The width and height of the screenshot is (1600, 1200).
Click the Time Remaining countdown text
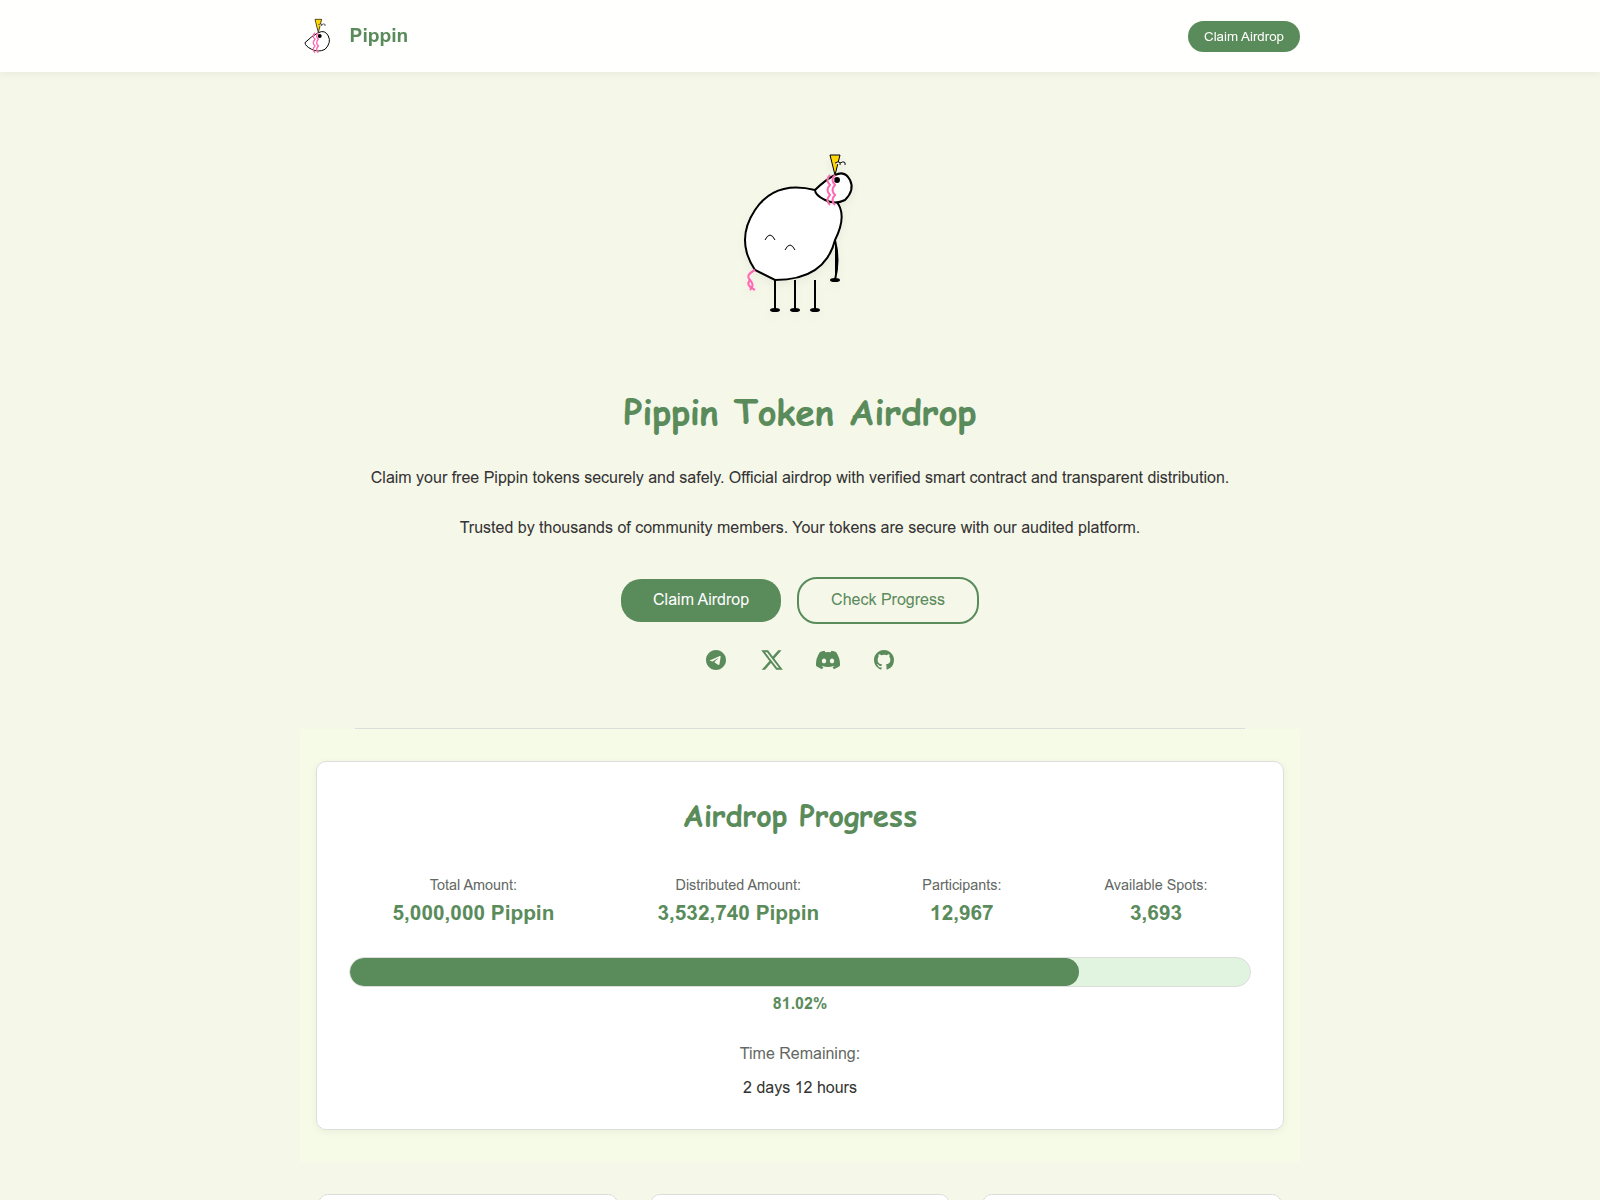799,1087
